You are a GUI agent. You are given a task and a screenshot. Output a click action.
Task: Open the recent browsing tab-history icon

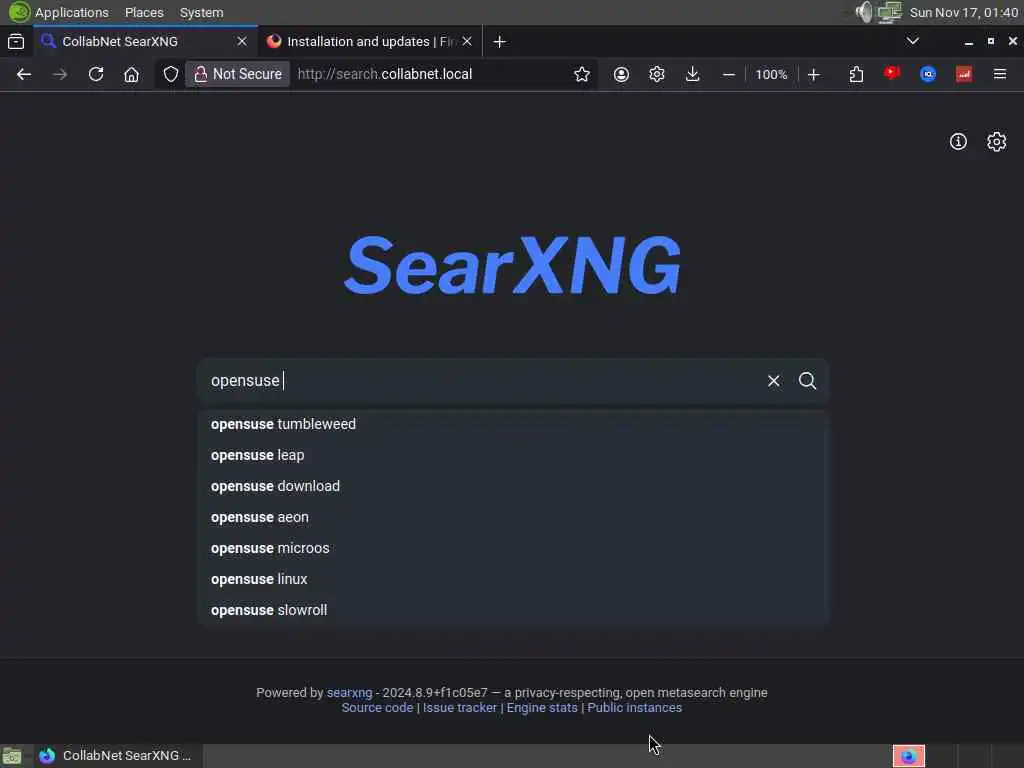click(16, 42)
